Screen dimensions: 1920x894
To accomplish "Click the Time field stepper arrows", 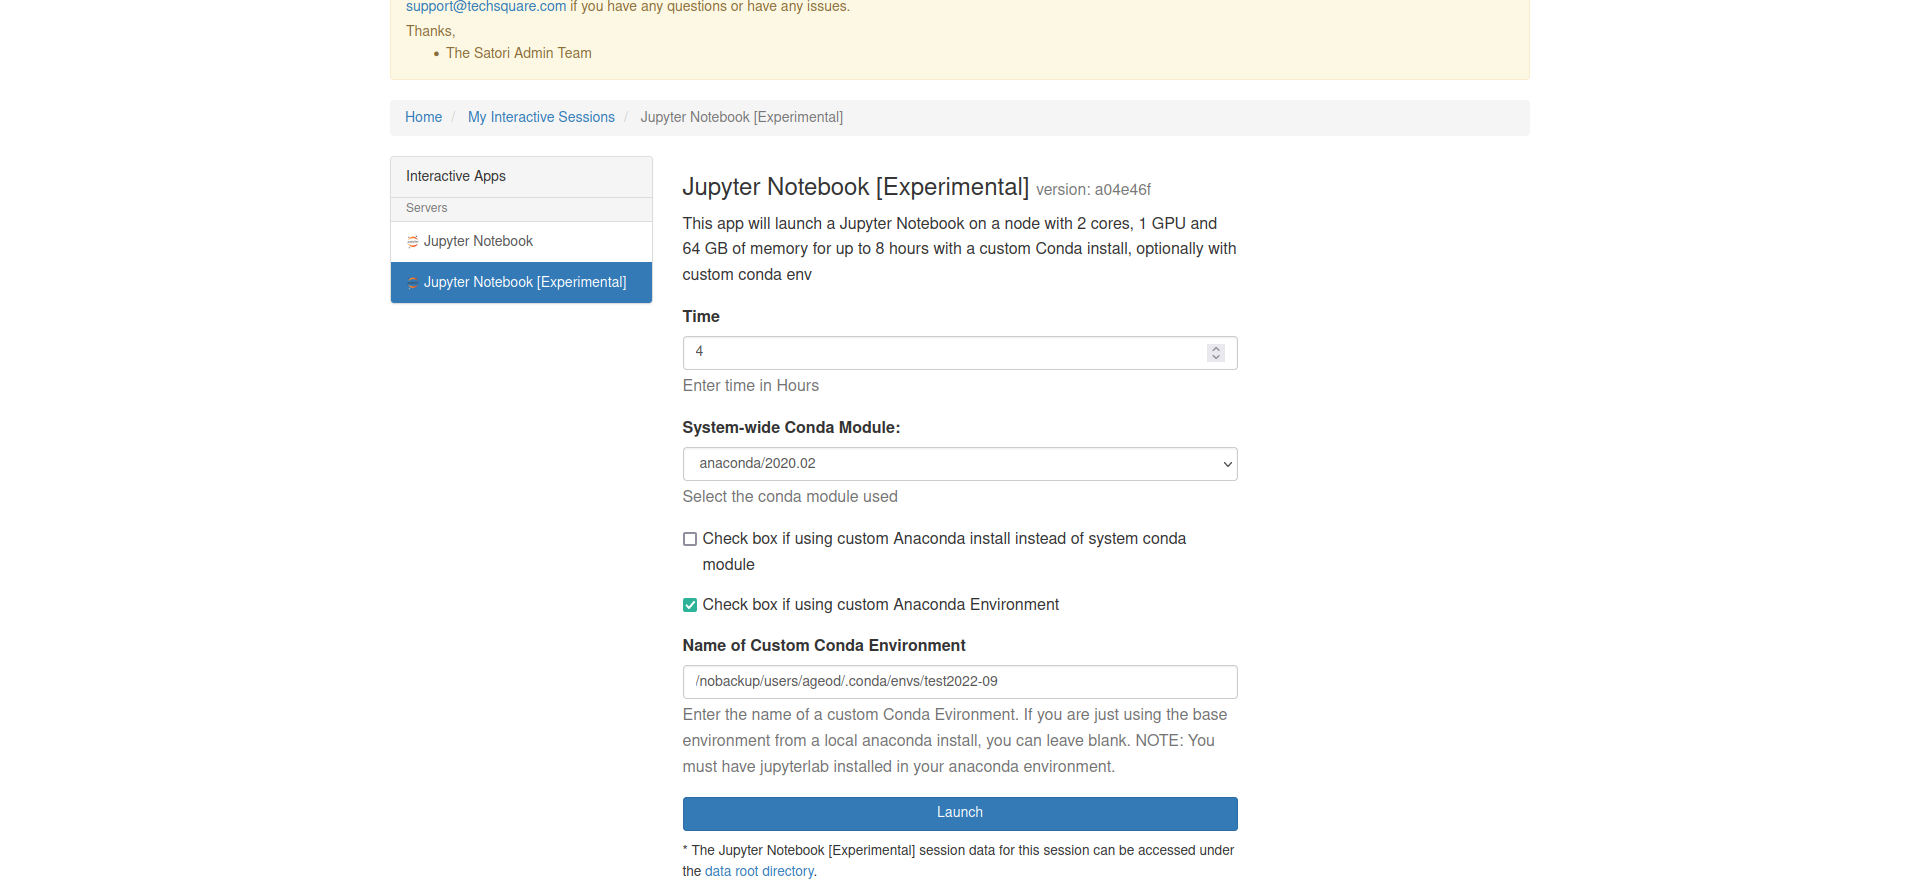I will [x=1216, y=352].
